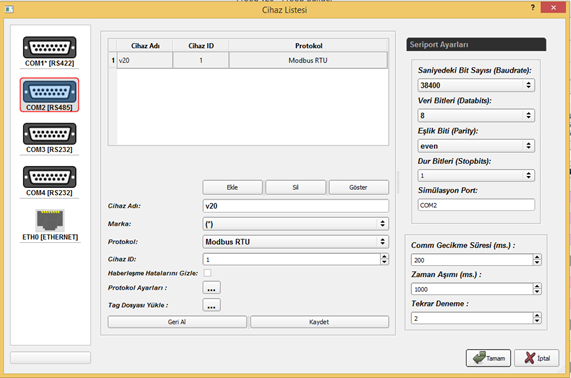
Task: Select row number 1 header in table
Action: (x=113, y=60)
